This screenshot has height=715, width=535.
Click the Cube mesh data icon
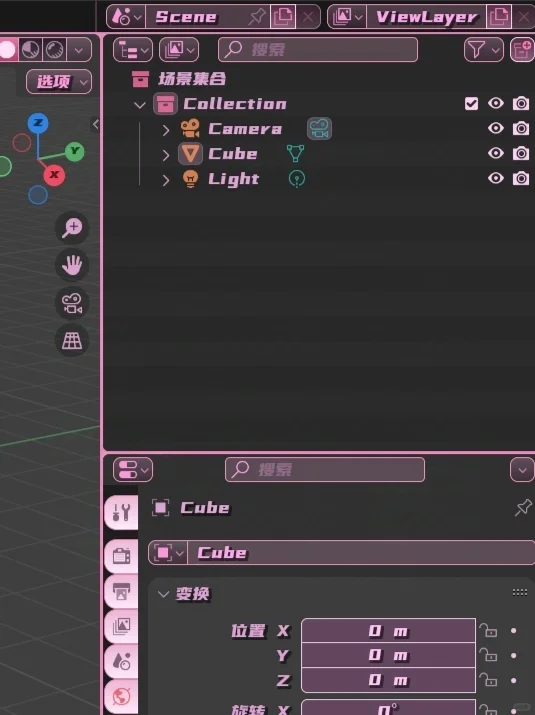pos(296,153)
